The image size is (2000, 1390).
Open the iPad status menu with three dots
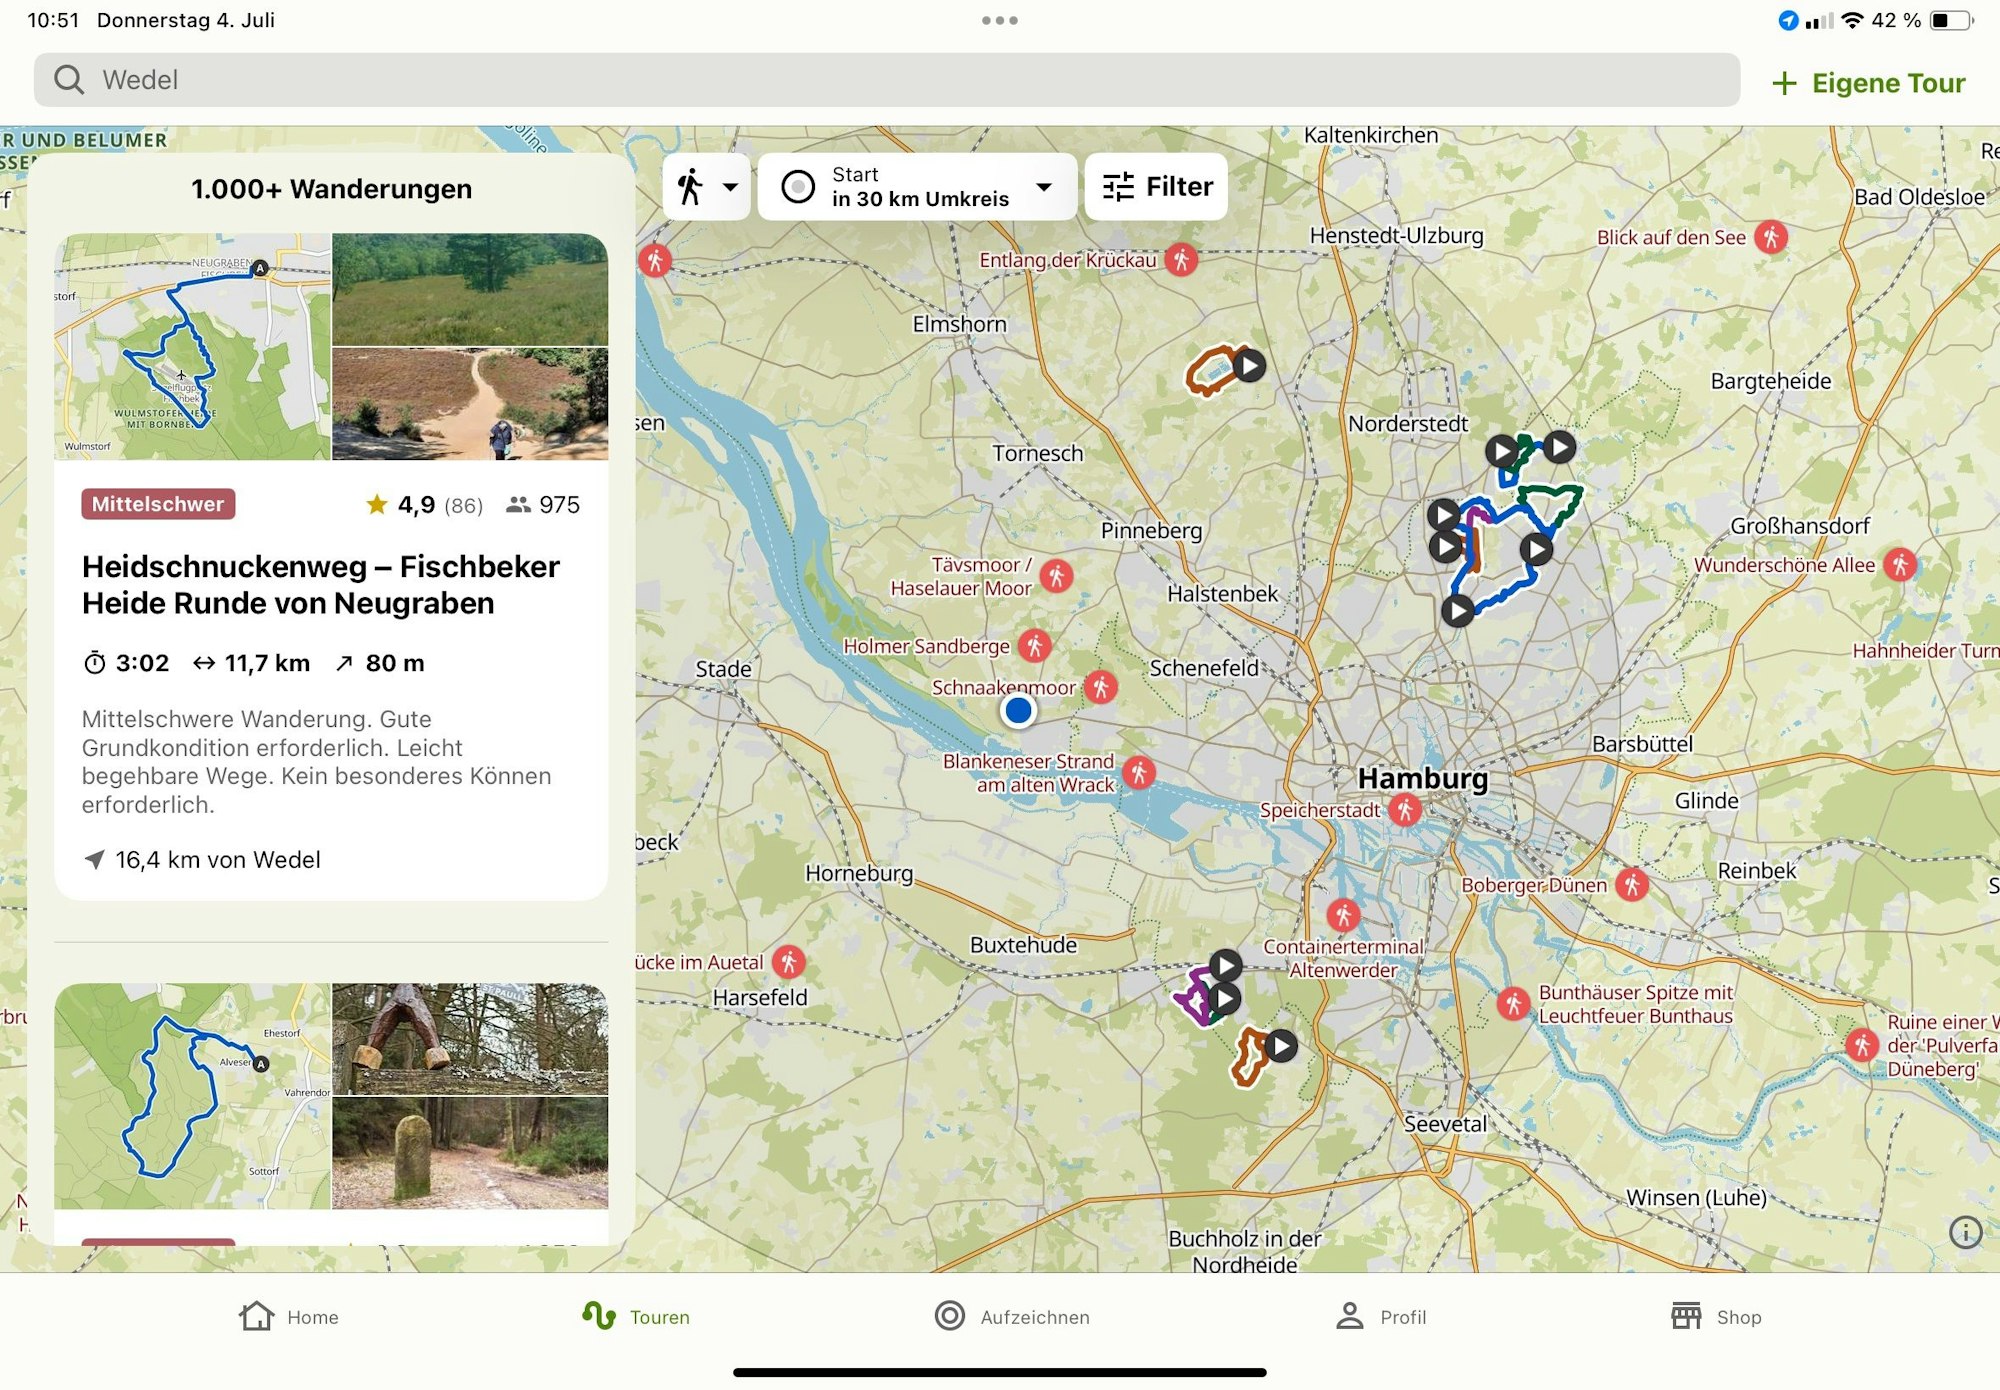point(1000,19)
